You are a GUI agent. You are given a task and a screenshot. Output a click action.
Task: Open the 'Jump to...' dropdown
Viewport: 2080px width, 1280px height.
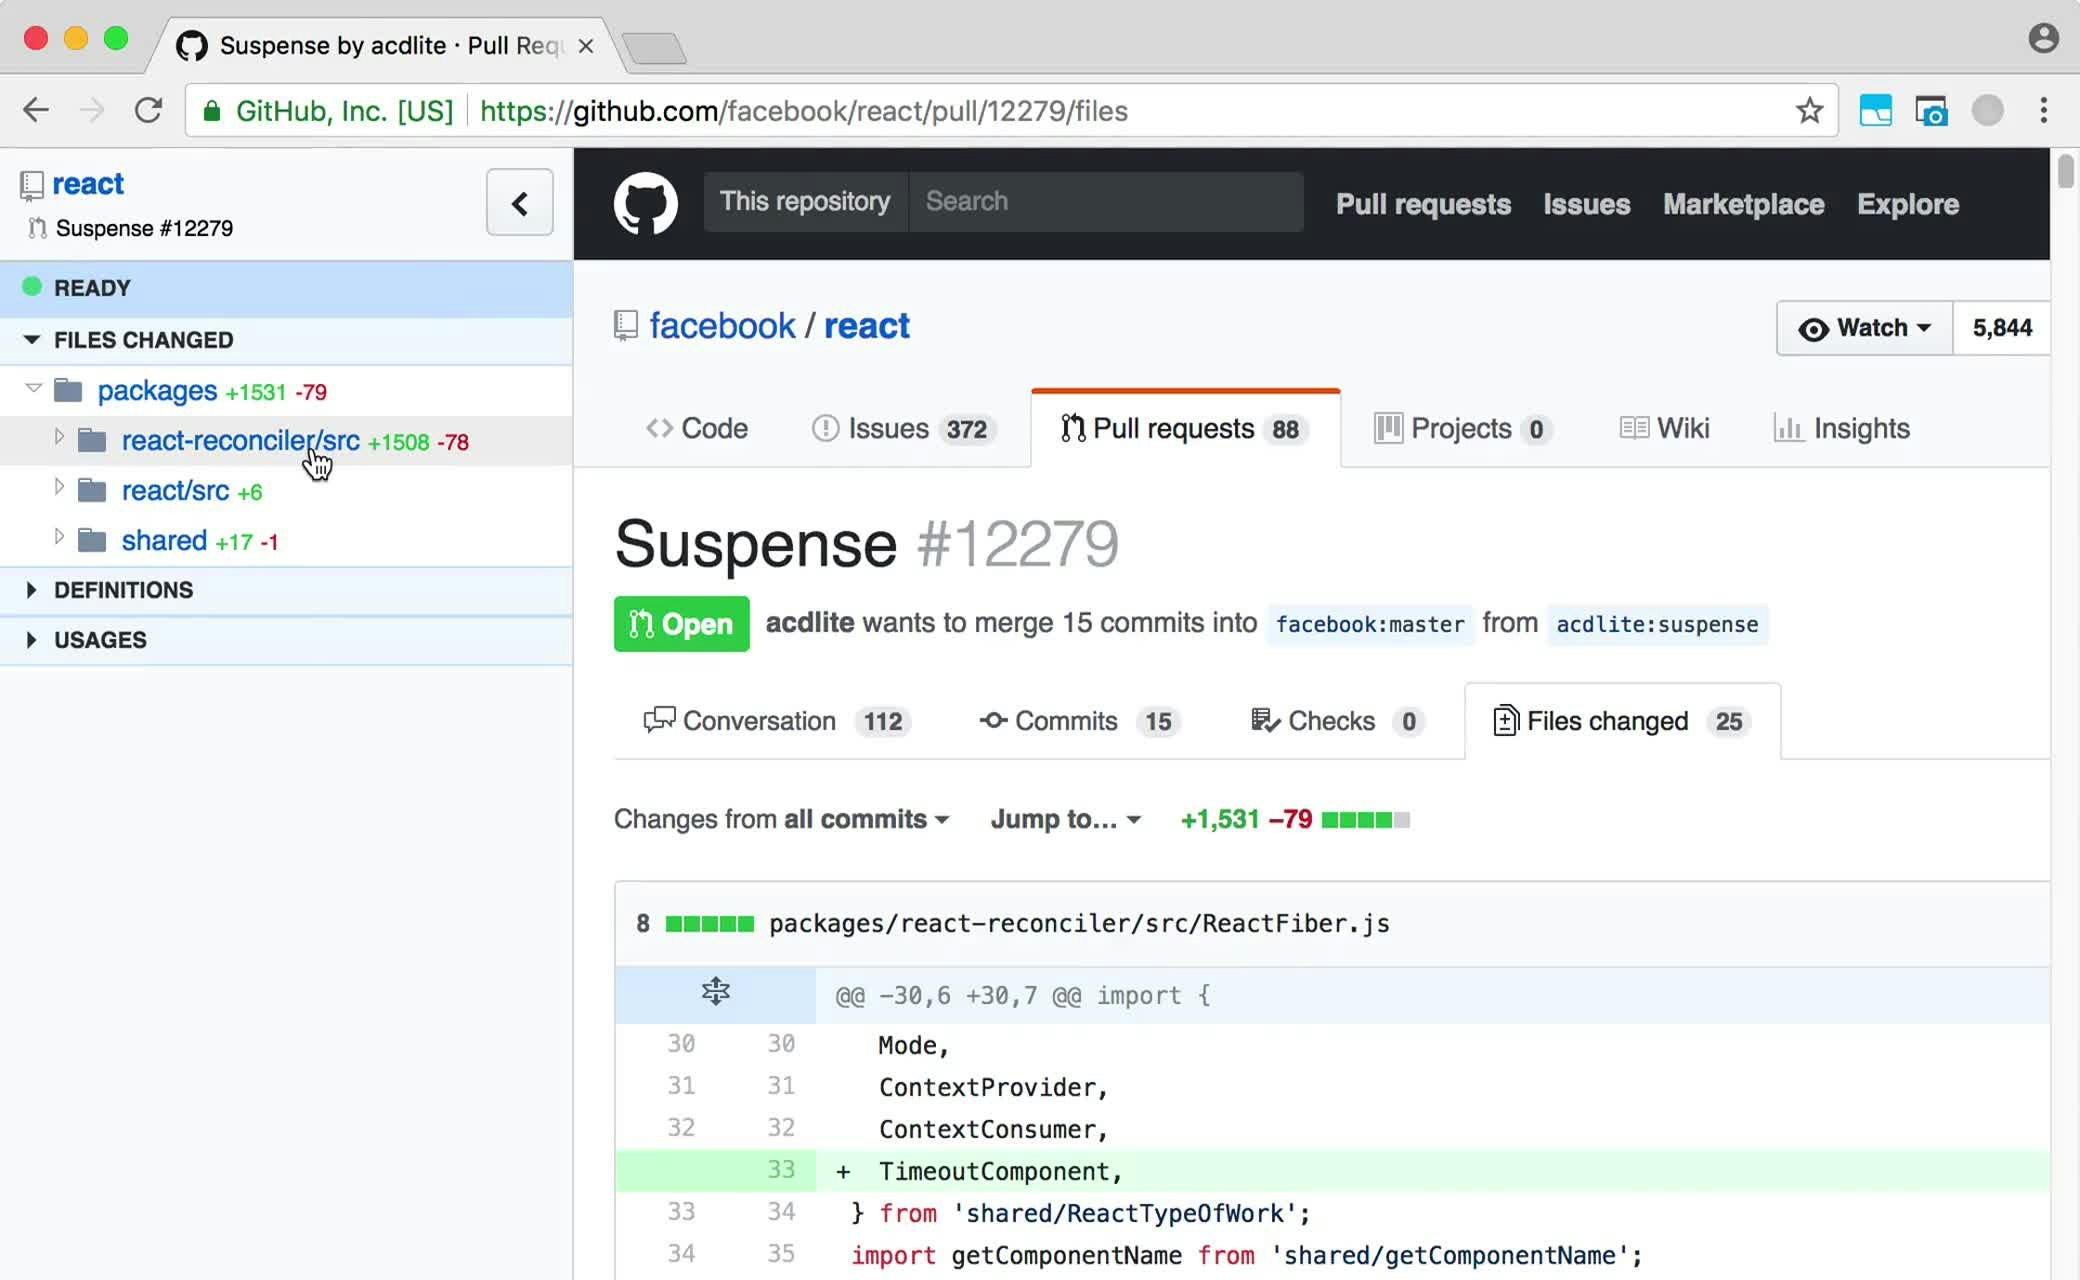(1065, 819)
